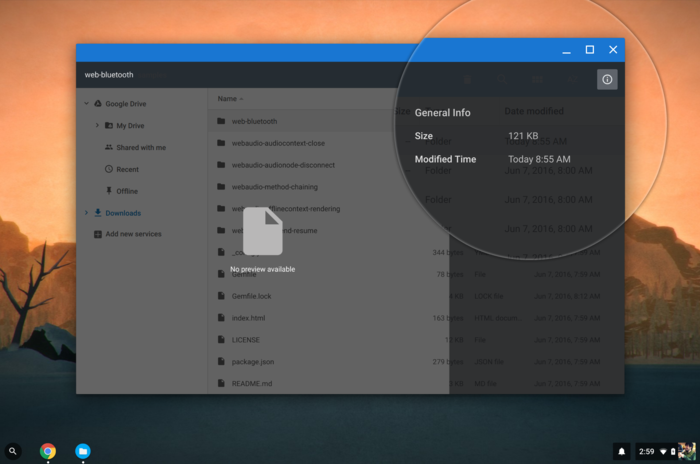Expand the Downloads section arrow
The width and height of the screenshot is (700, 464).
pyautogui.click(x=87, y=213)
